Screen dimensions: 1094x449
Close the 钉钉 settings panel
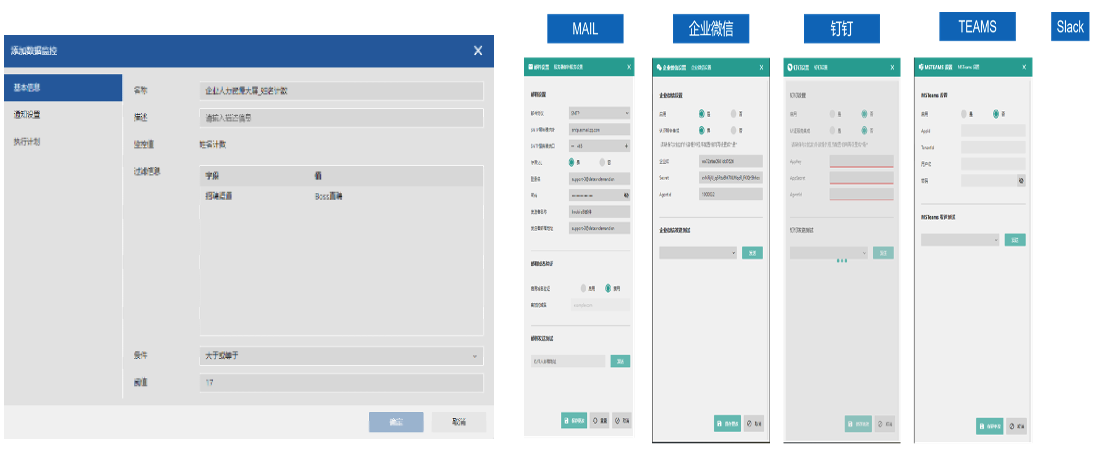tap(892, 68)
